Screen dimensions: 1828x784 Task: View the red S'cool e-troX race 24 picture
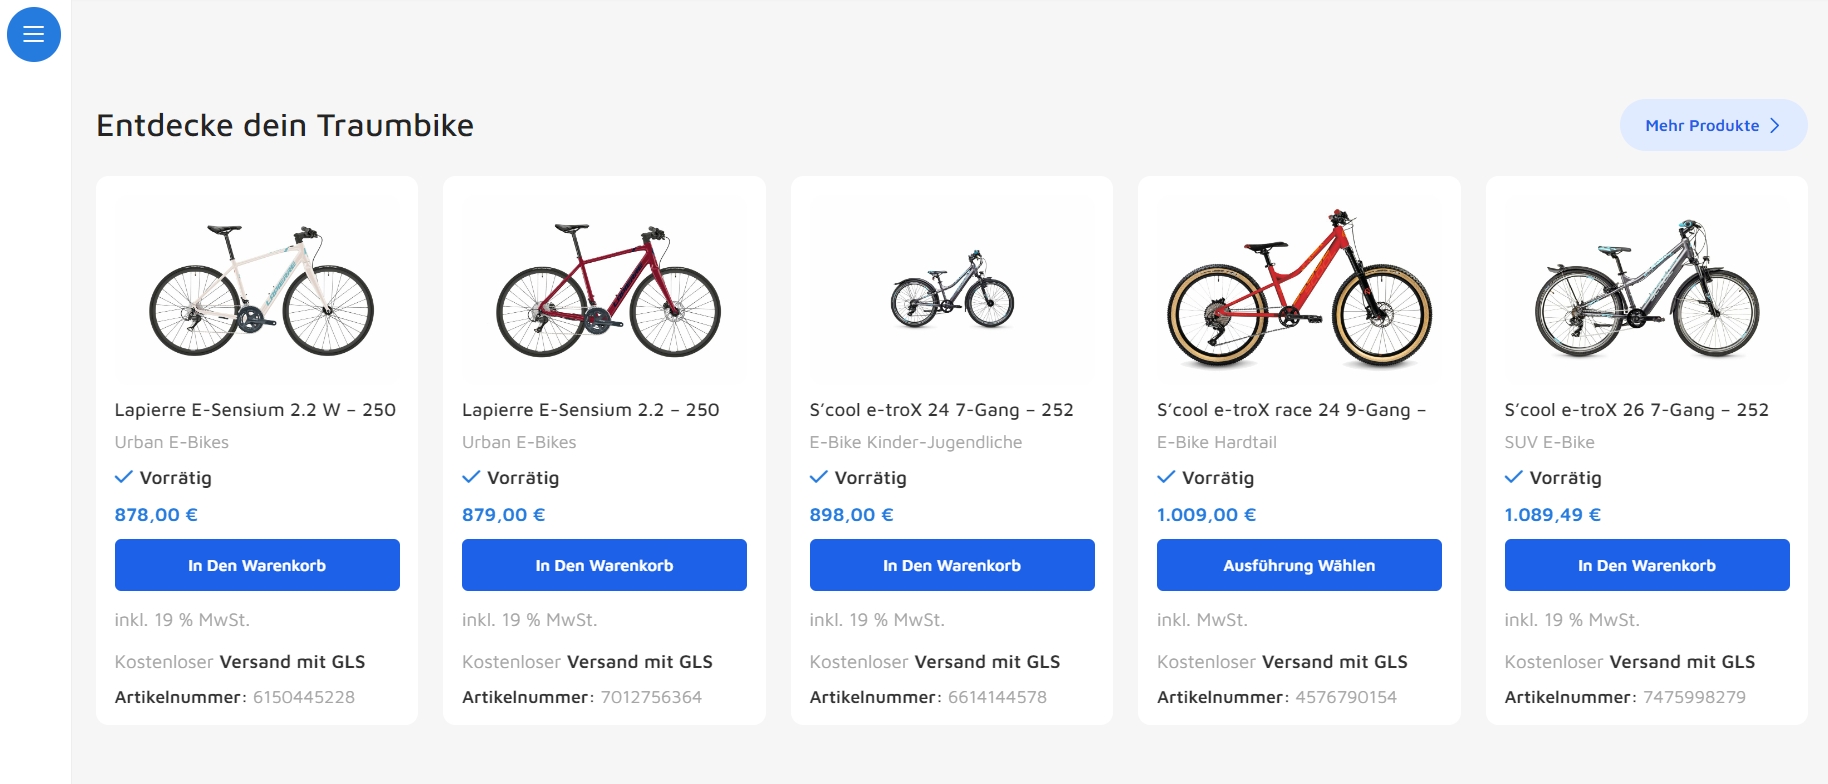coord(1299,290)
